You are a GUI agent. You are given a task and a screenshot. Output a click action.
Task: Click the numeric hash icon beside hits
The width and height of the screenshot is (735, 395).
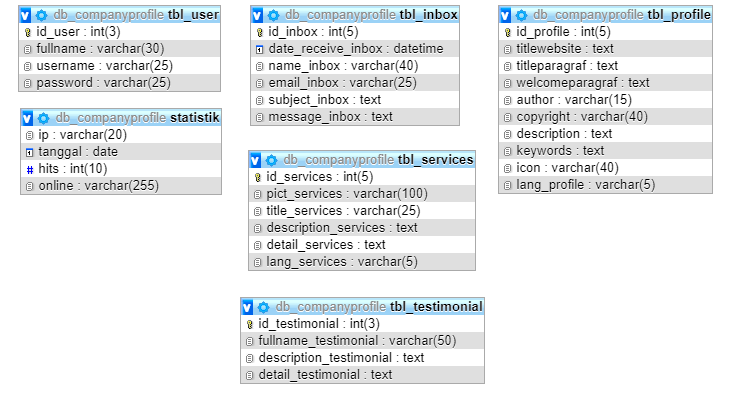tap(30, 170)
